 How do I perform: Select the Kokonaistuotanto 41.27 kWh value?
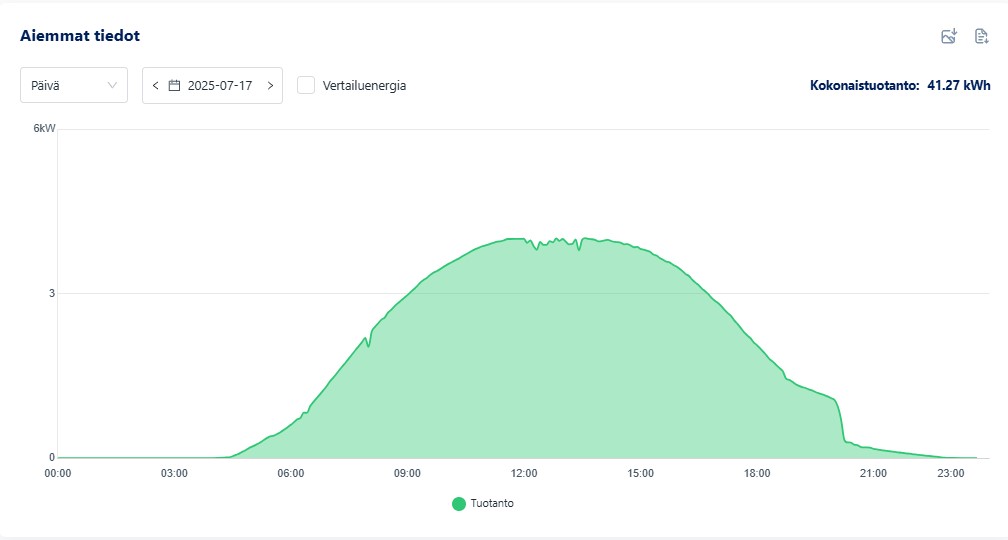coord(958,86)
